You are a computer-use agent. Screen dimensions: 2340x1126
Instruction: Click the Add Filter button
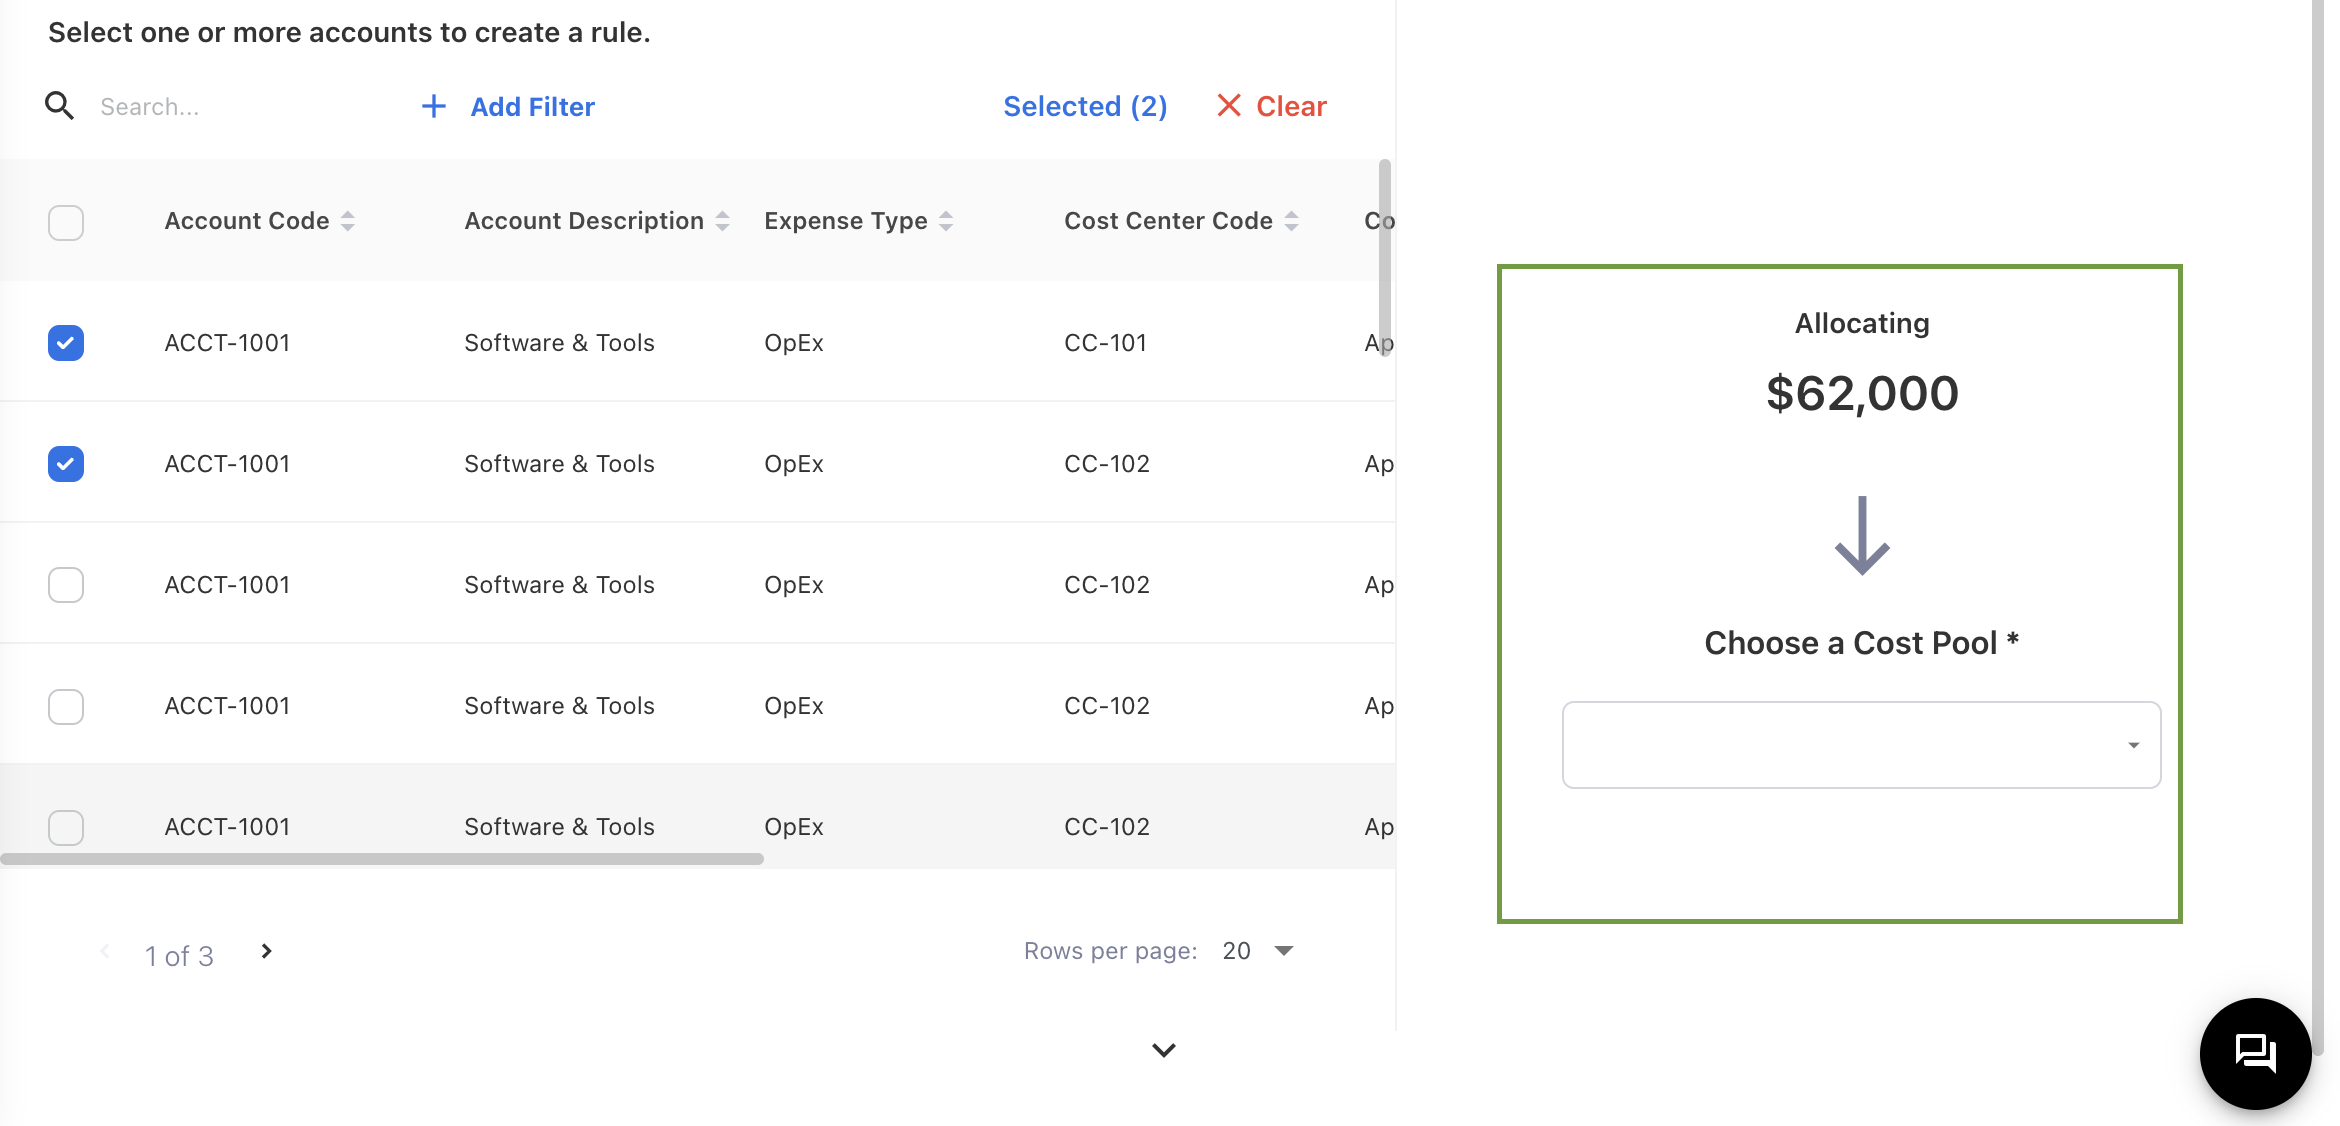(x=532, y=106)
